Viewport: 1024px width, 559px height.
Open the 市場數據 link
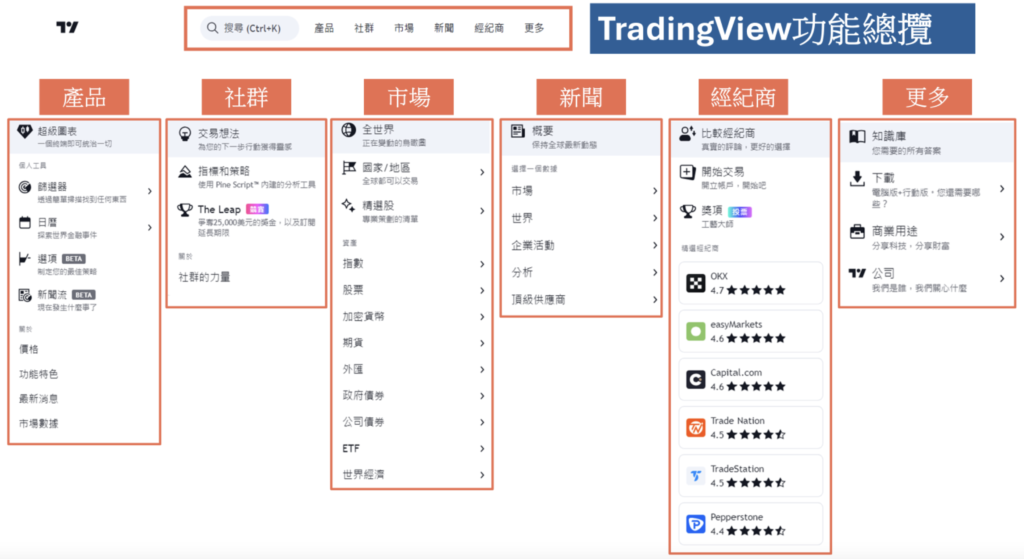pyautogui.click(x=39, y=423)
